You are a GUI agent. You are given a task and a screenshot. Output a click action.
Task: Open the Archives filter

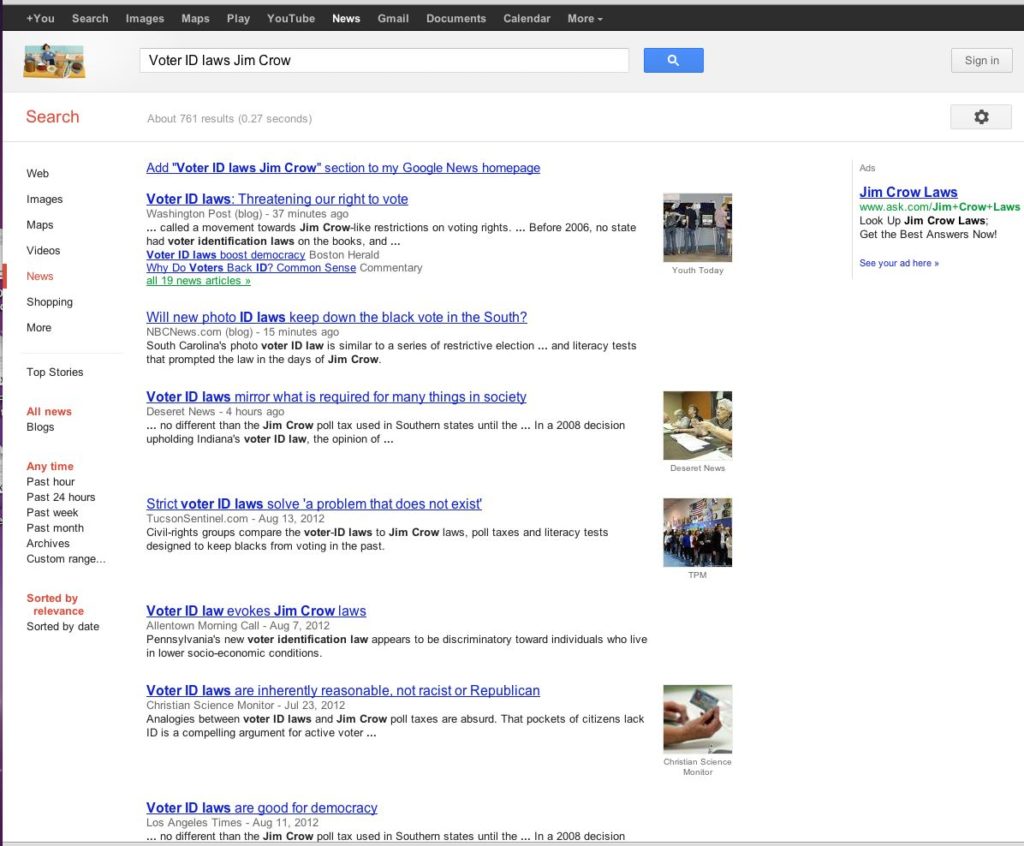(x=48, y=544)
